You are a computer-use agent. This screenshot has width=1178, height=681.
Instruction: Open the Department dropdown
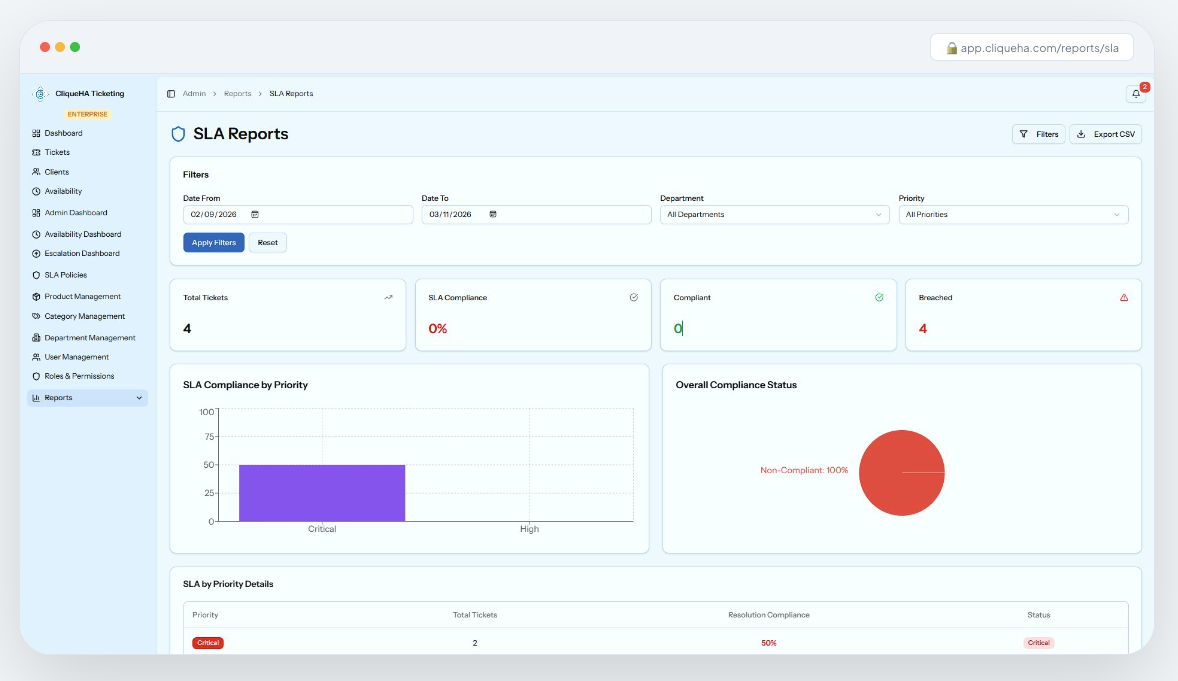click(774, 214)
